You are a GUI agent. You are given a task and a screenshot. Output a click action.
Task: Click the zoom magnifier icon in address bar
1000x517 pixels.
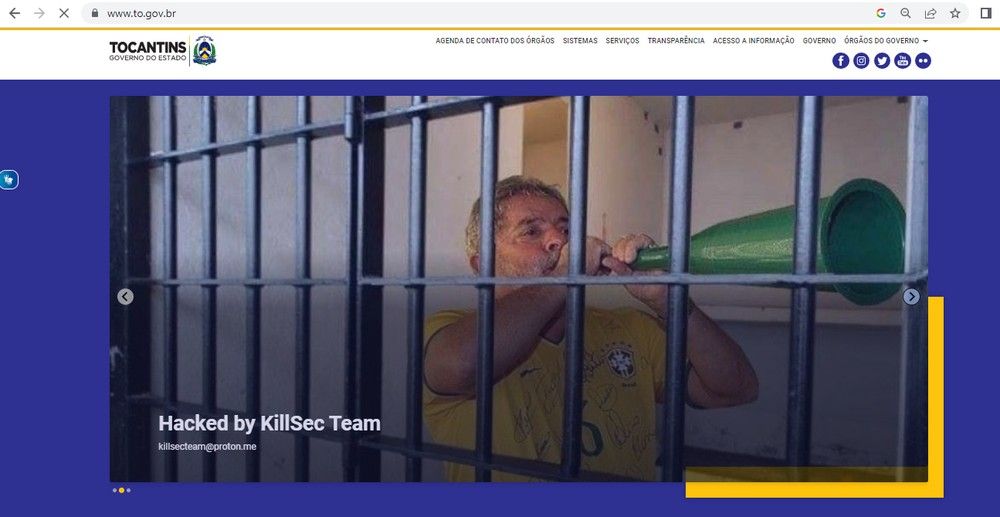[x=906, y=13]
